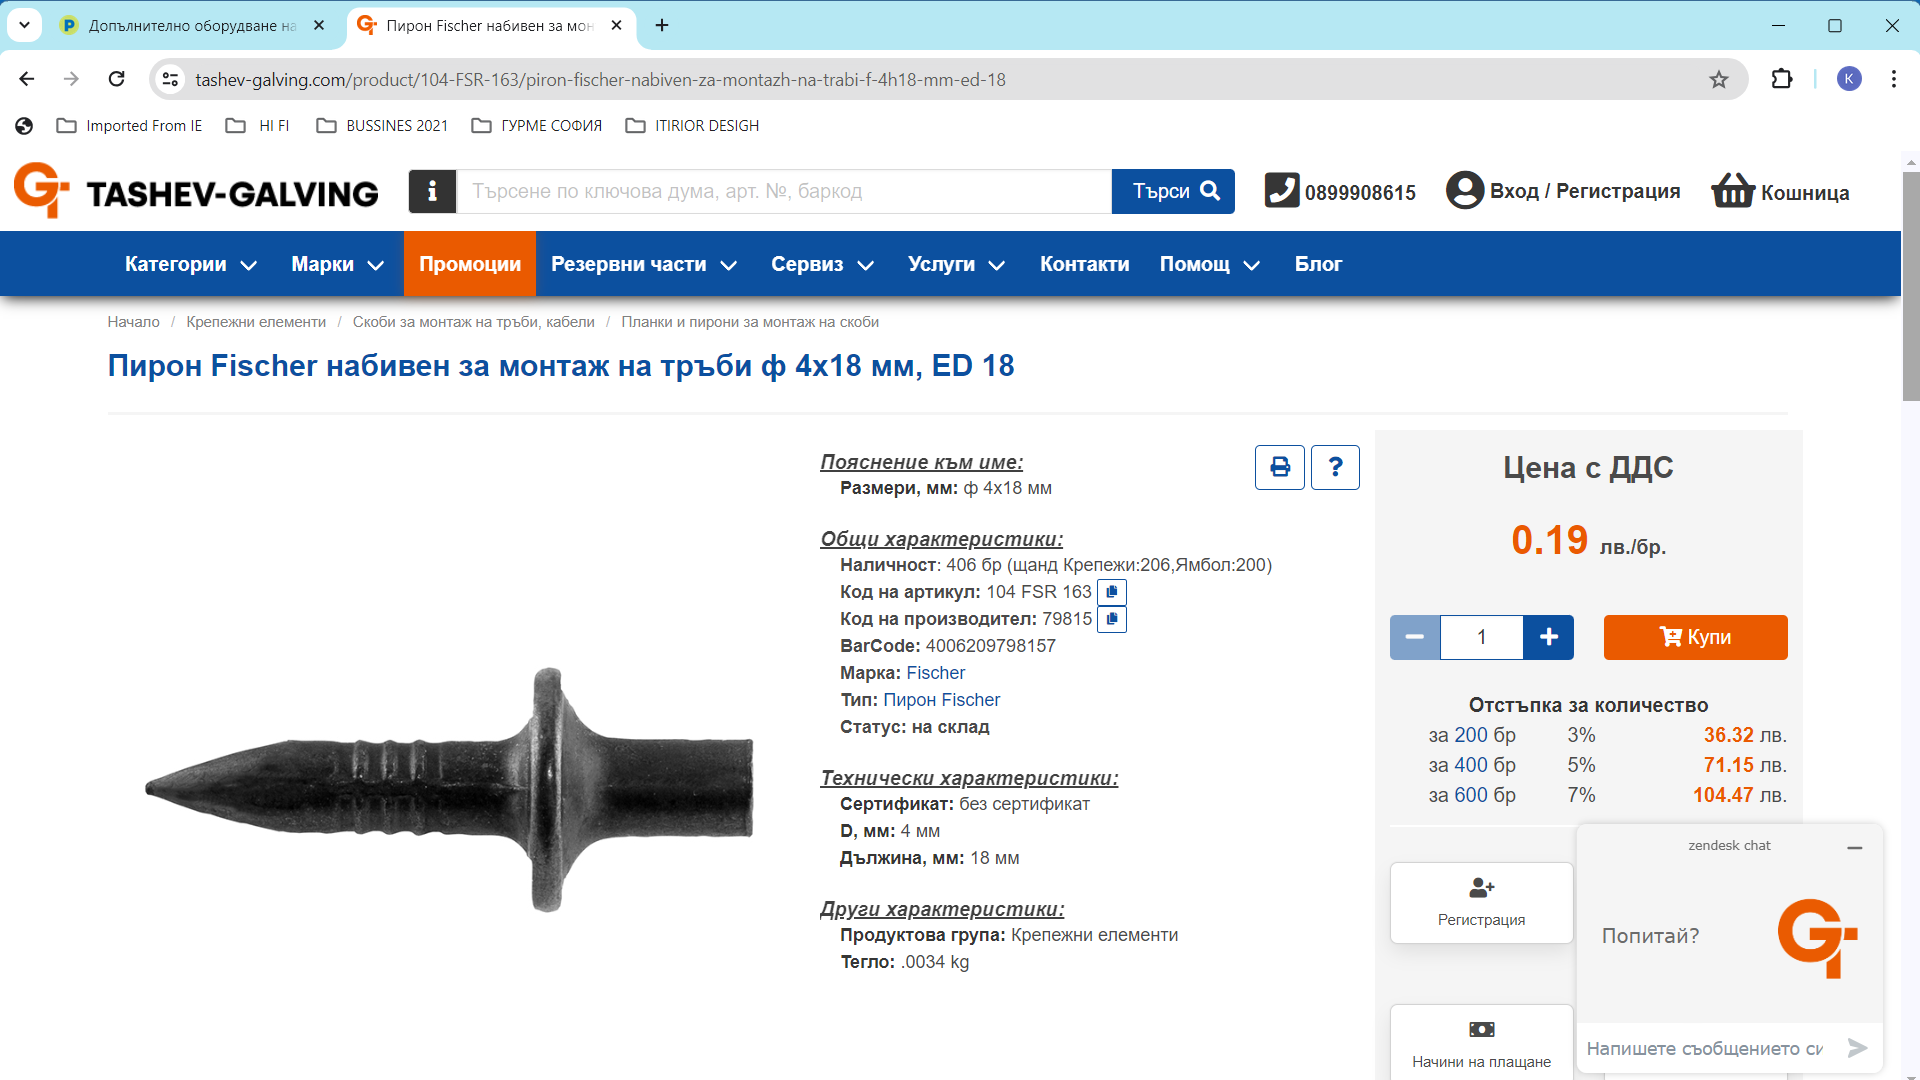1920x1080 pixels.
Task: Open the Chrome extensions puzzle icon
Action: coord(1782,79)
